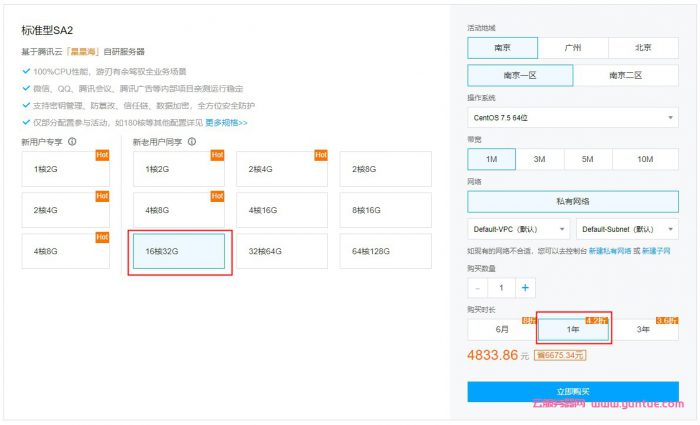Open the CentOS 7.5 64位 operating system dropdown
The height and width of the screenshot is (425, 700).
(x=572, y=117)
